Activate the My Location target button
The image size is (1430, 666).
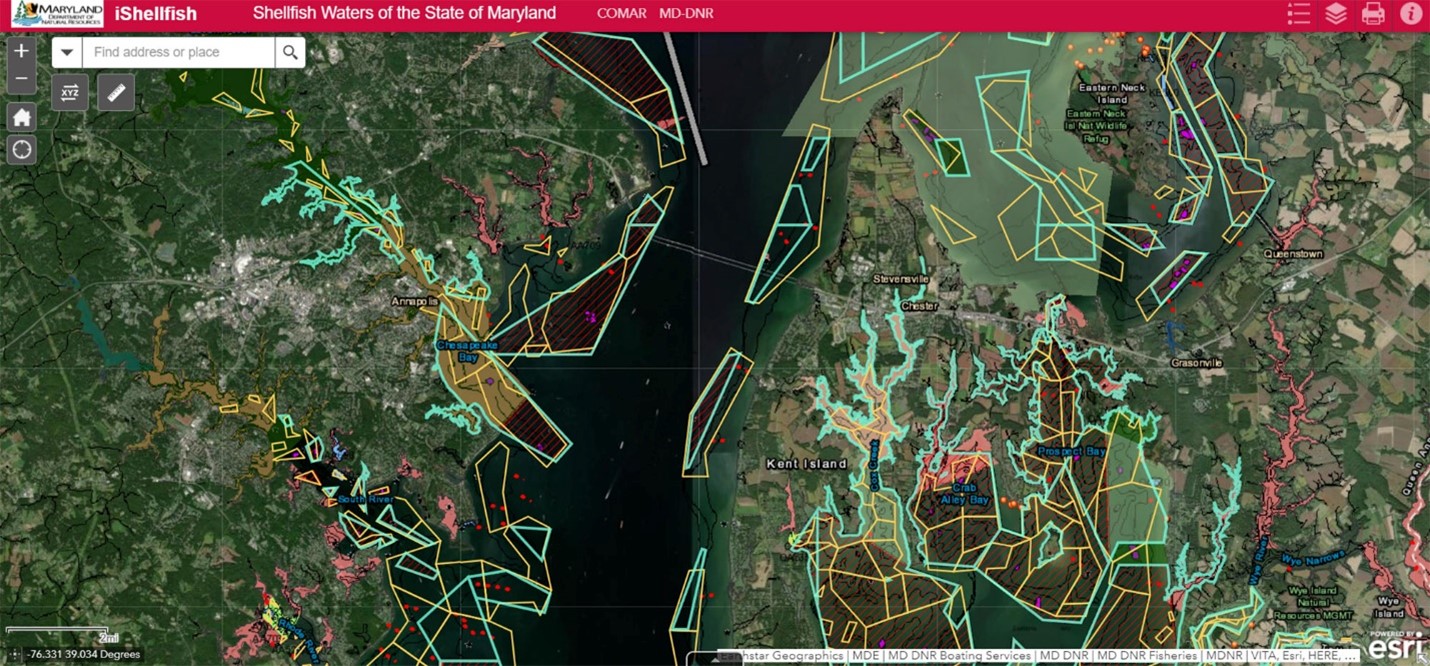tap(21, 150)
